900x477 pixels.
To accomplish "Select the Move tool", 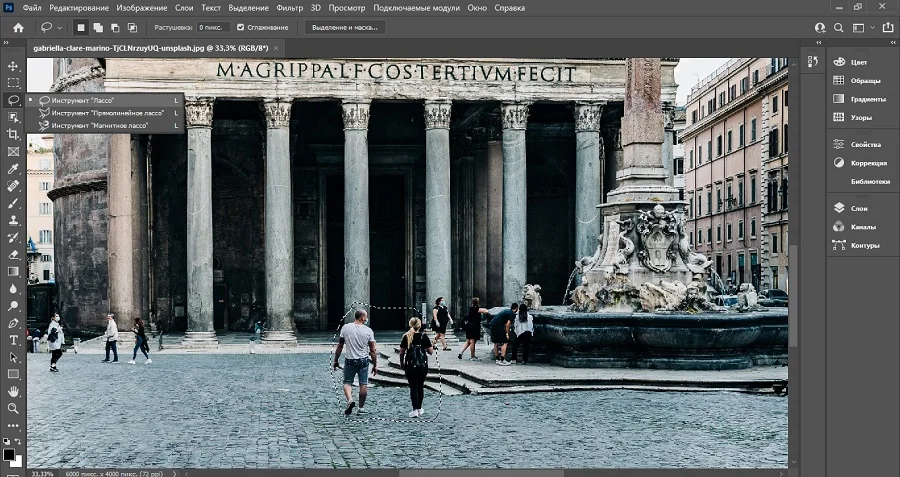I will pyautogui.click(x=13, y=66).
